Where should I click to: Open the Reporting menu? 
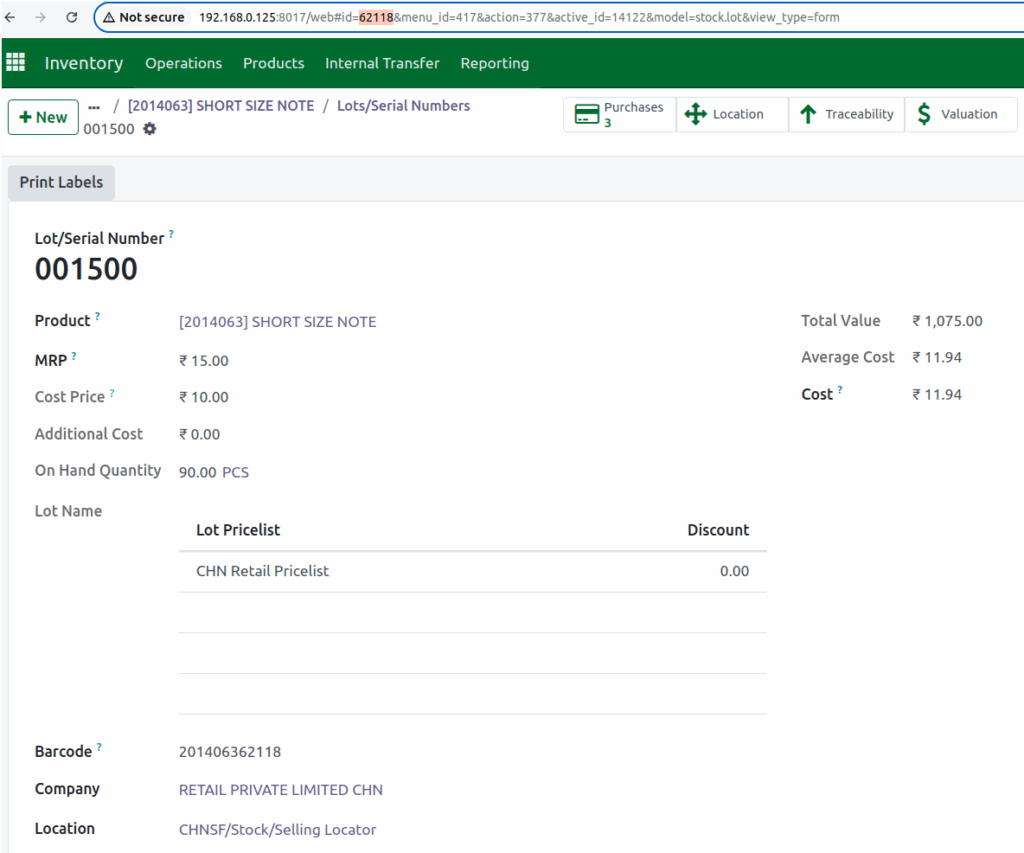click(x=494, y=62)
